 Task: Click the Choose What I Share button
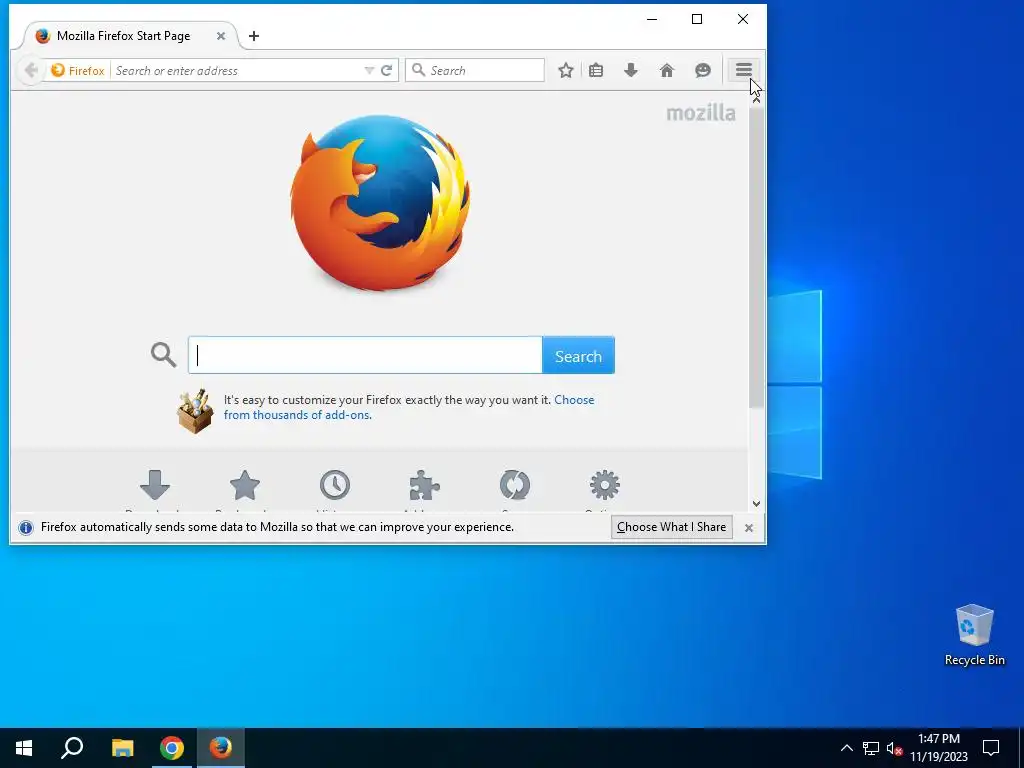671,527
